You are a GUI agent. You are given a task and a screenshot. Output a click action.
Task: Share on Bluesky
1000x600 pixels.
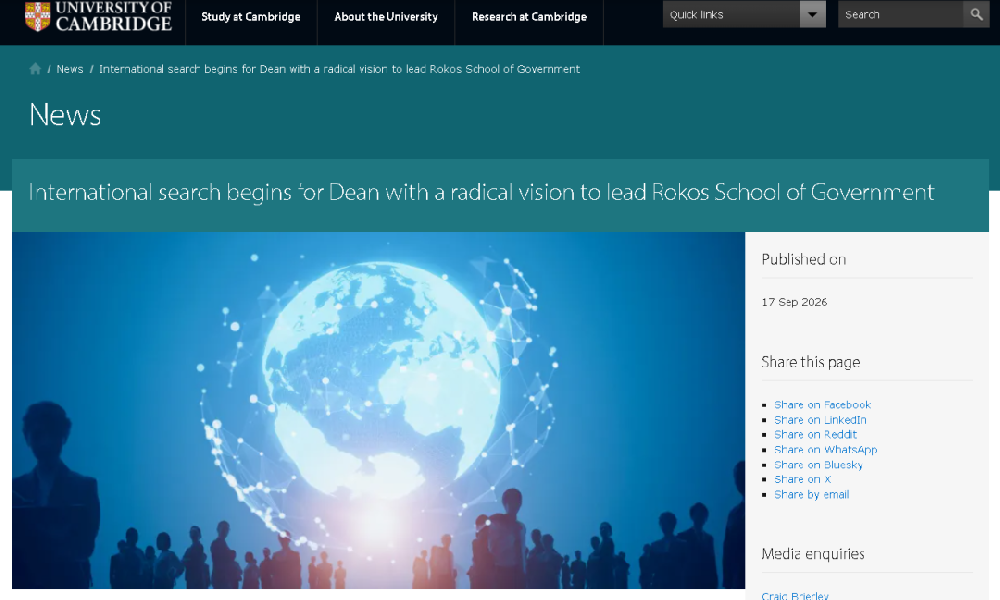(818, 465)
